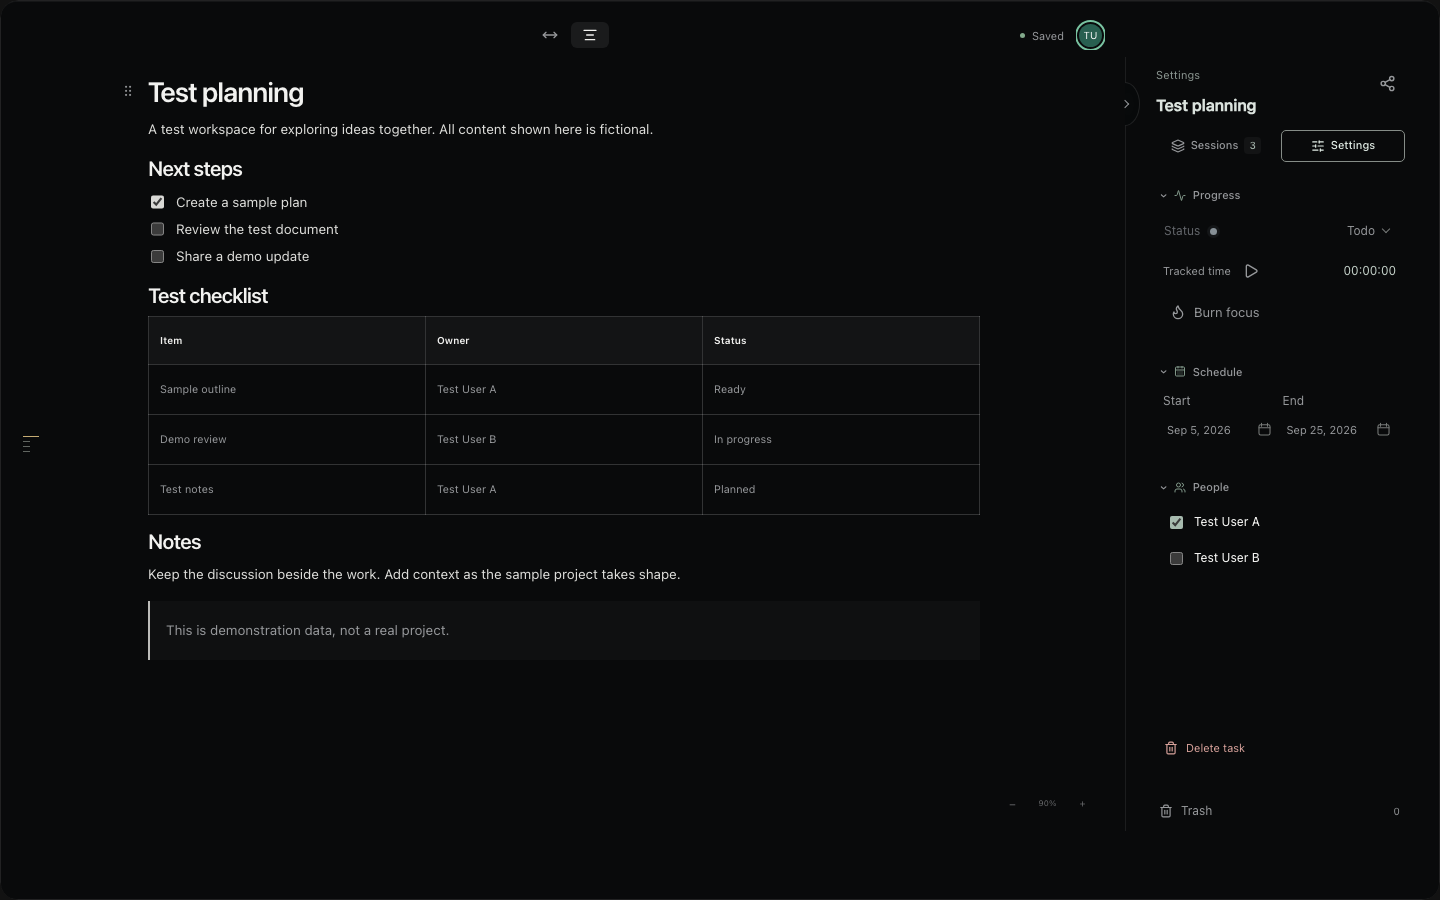Click the Saved status indicator

click(x=1042, y=36)
